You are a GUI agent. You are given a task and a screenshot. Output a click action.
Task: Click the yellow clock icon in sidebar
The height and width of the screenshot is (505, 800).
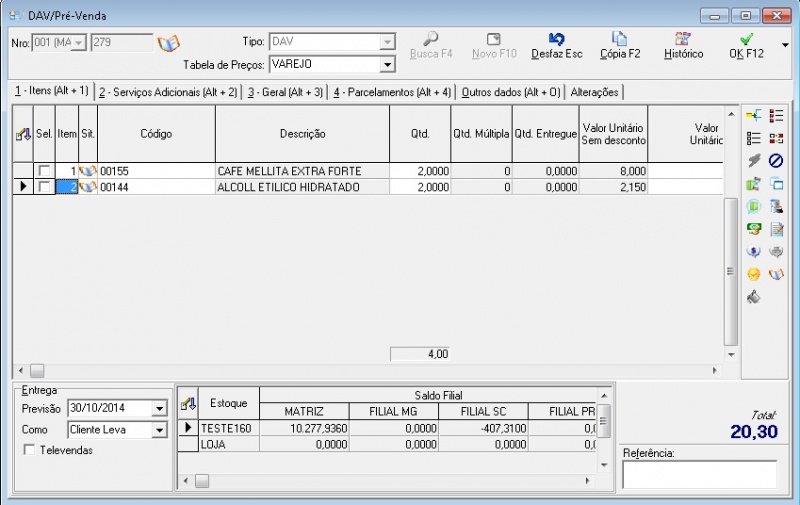point(754,273)
